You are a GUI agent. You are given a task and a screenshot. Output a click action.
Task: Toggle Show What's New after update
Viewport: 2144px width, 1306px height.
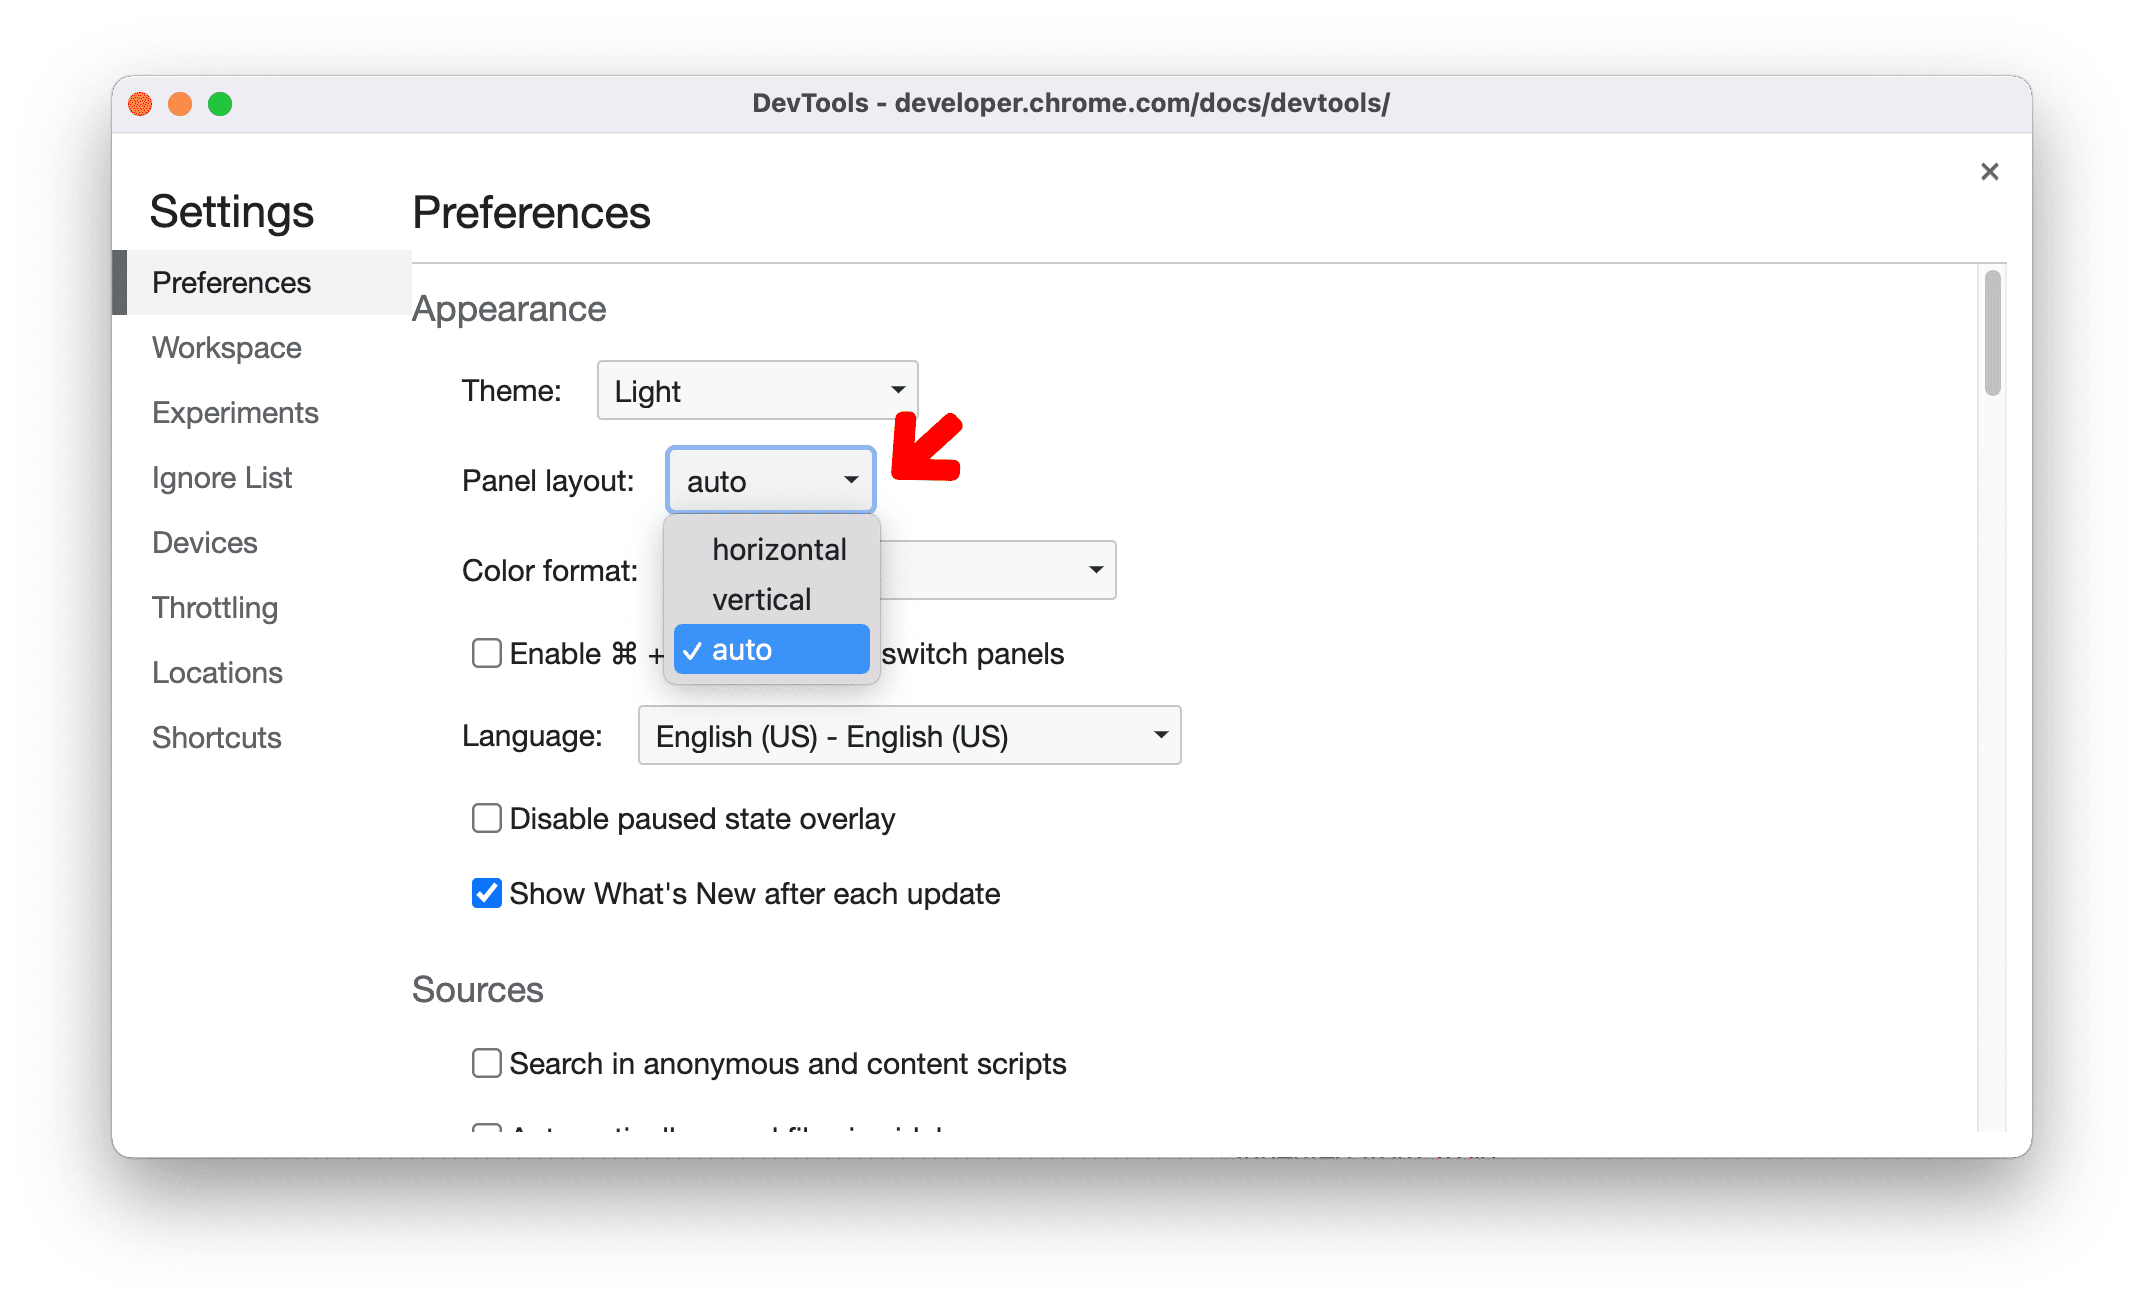489,894
